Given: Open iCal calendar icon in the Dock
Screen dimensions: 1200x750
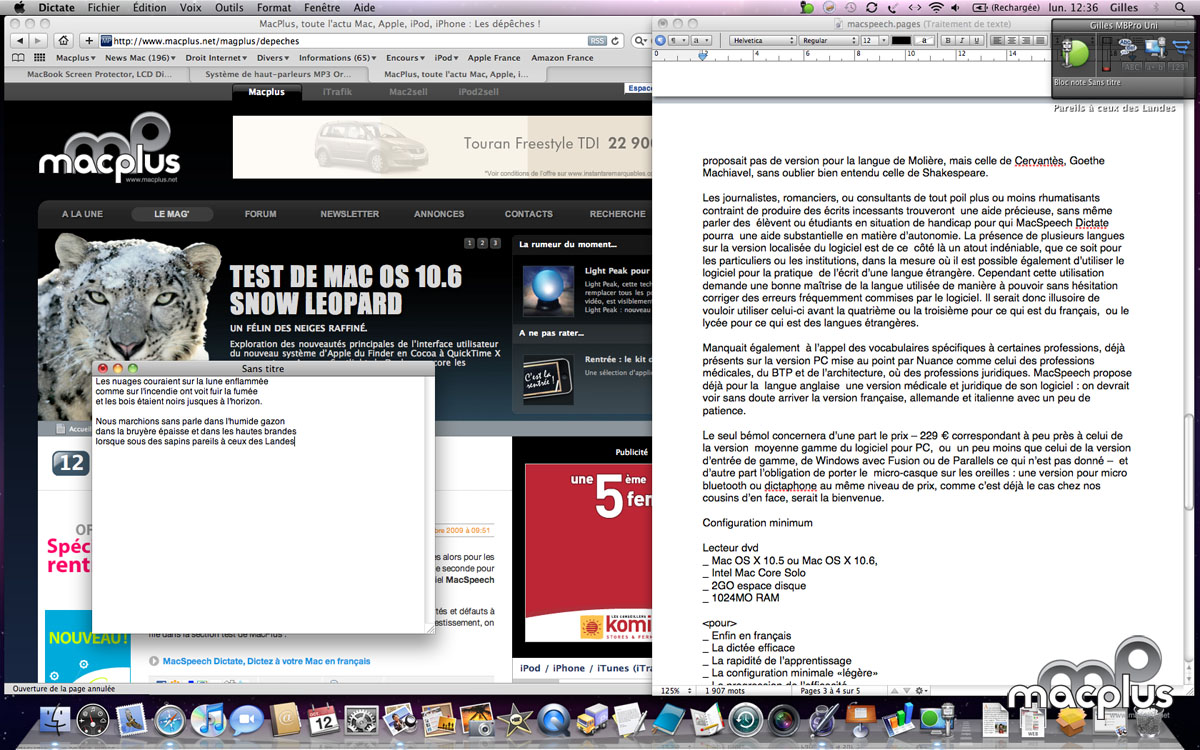Looking at the screenshot, I should pos(323,720).
